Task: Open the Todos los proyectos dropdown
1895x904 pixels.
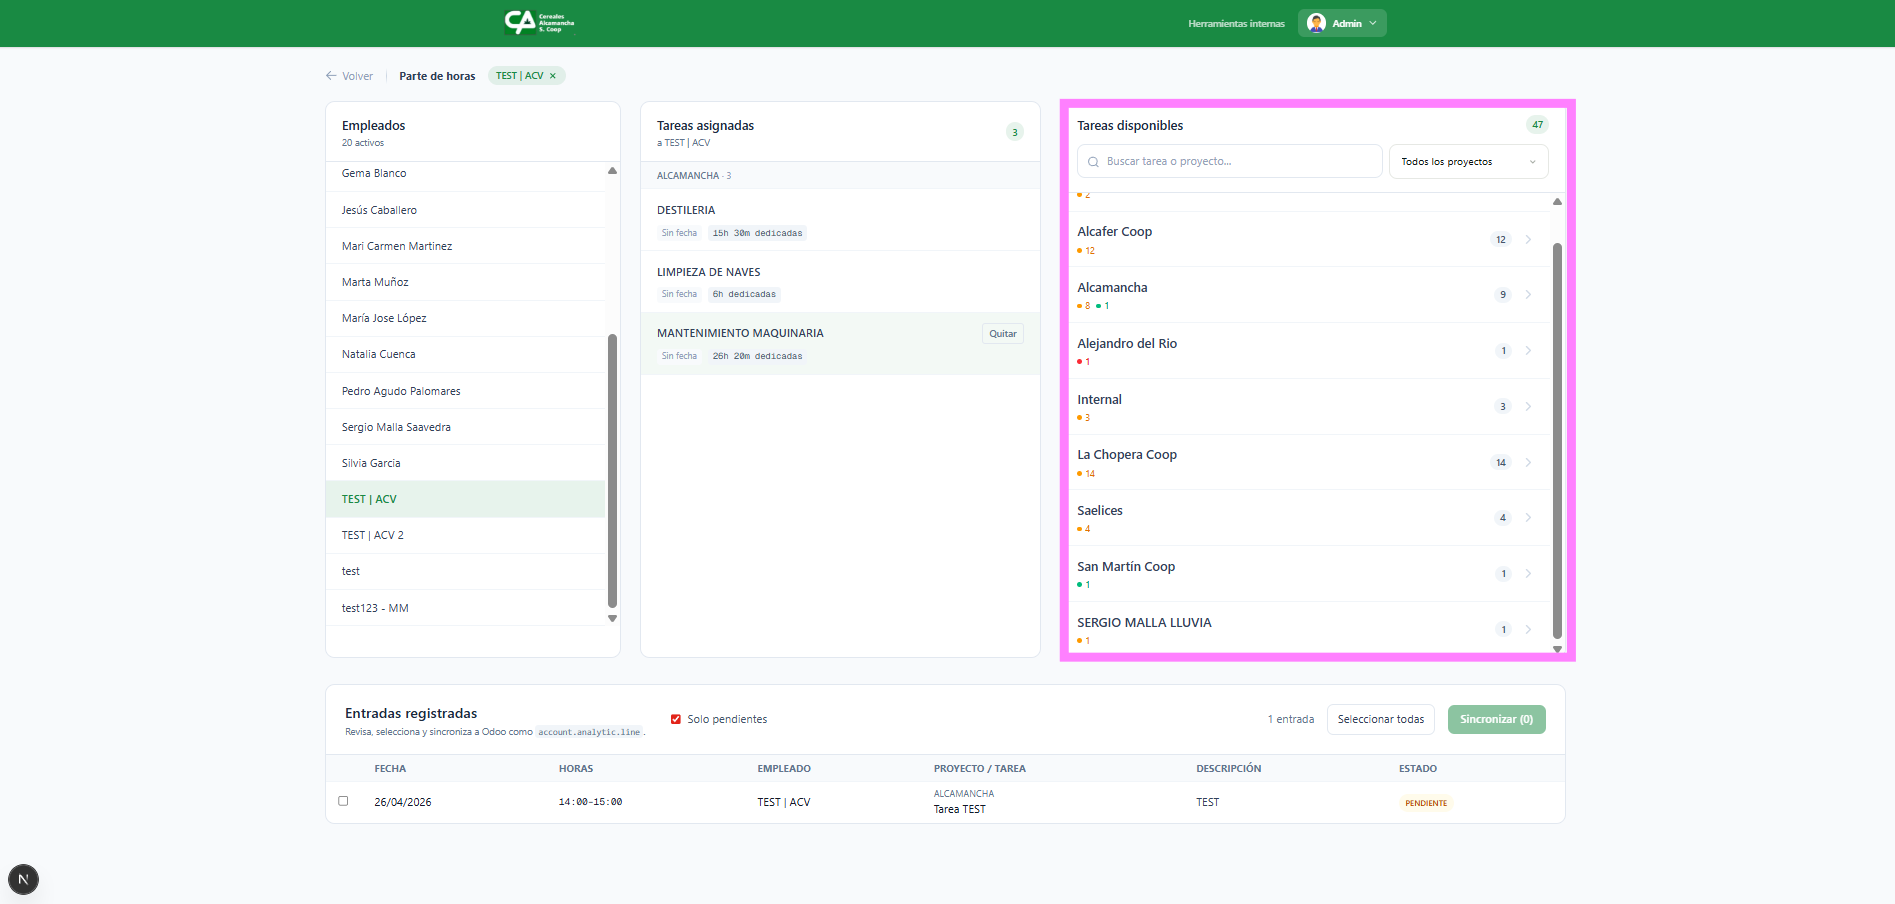Action: tap(1467, 162)
